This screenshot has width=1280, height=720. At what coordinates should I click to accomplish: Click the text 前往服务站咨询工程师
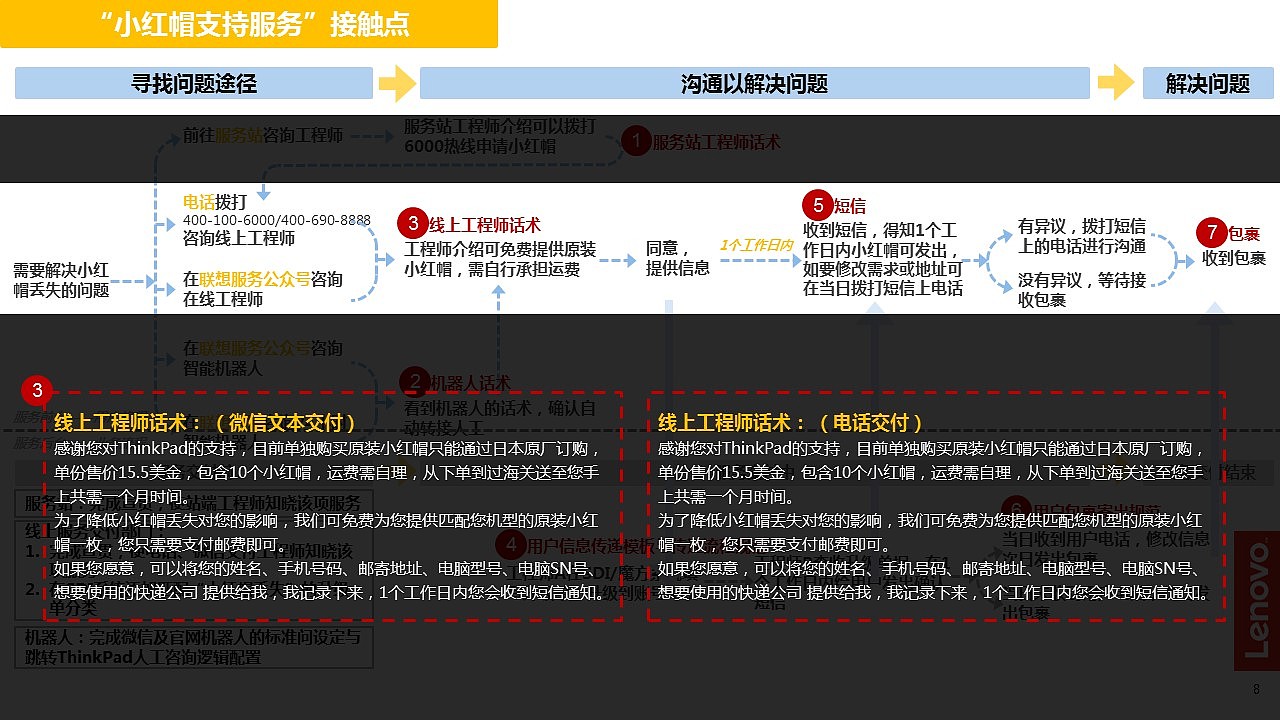point(263,135)
